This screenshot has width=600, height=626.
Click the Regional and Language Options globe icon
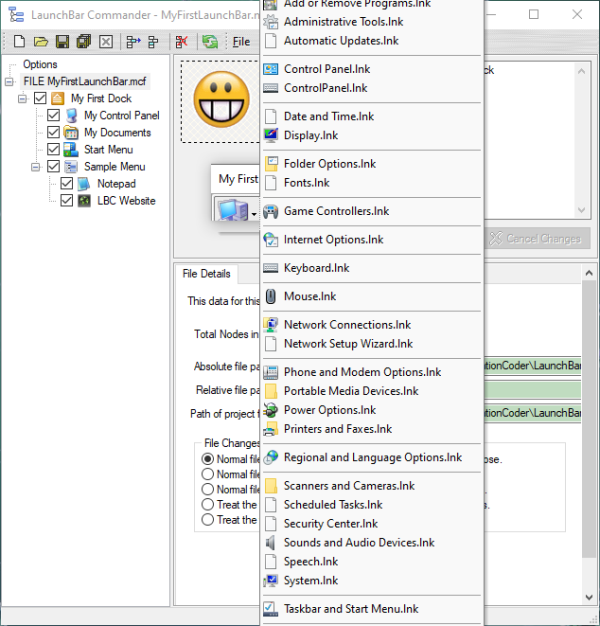pyautogui.click(x=271, y=458)
